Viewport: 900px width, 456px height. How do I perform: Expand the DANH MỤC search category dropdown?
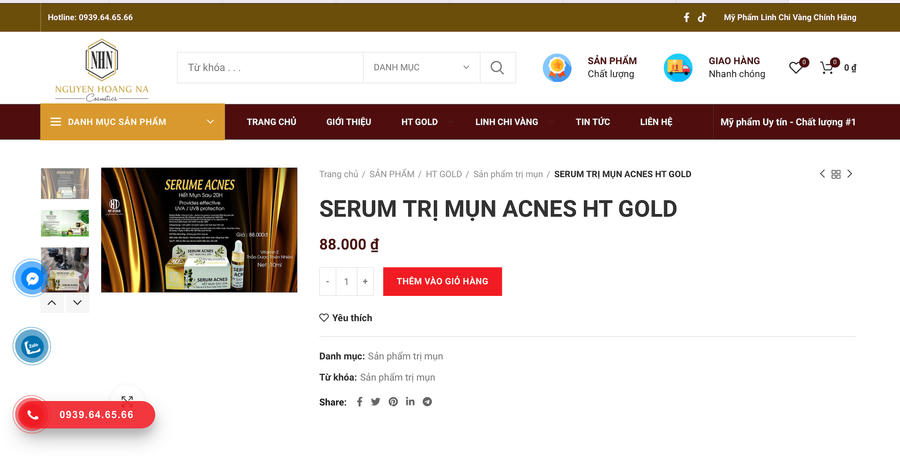pyautogui.click(x=422, y=68)
